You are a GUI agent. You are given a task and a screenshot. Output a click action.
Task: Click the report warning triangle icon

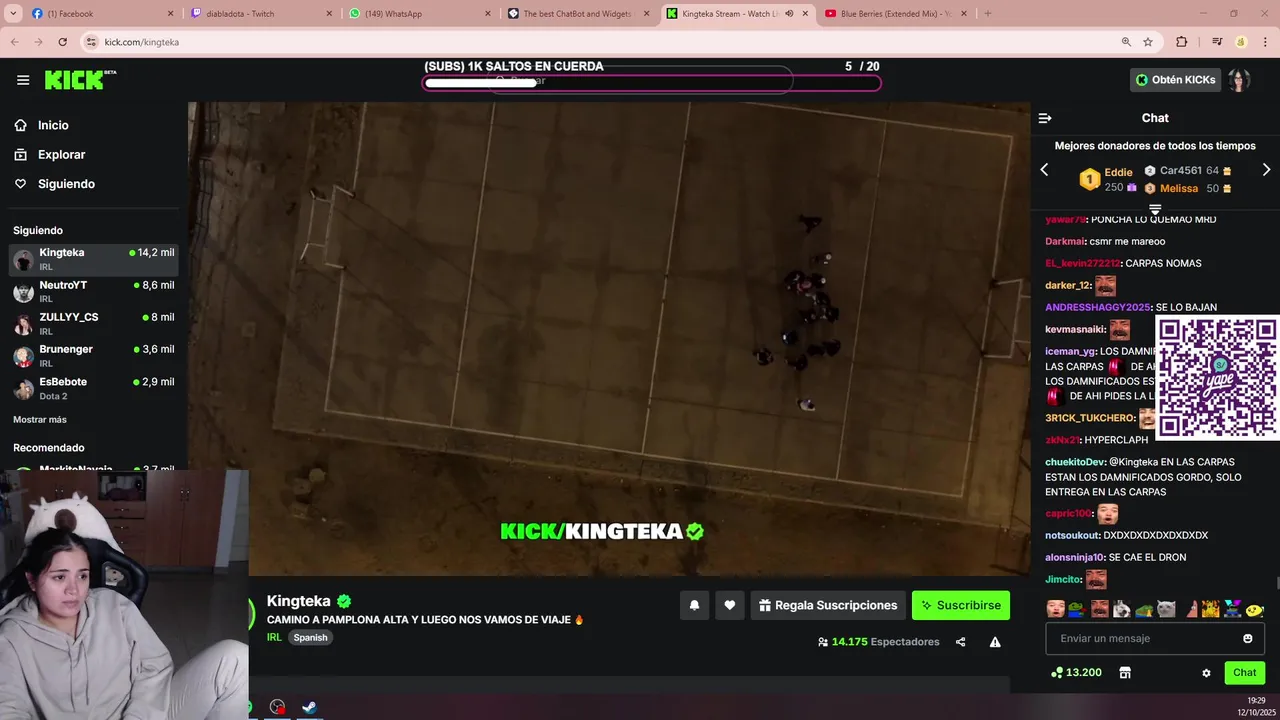click(x=995, y=642)
